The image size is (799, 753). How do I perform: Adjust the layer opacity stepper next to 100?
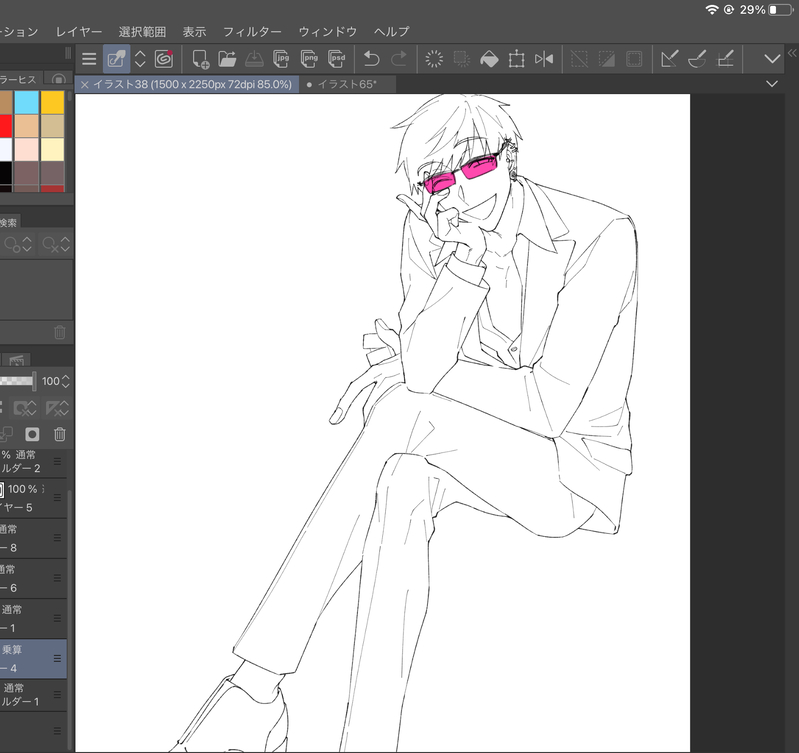(66, 381)
